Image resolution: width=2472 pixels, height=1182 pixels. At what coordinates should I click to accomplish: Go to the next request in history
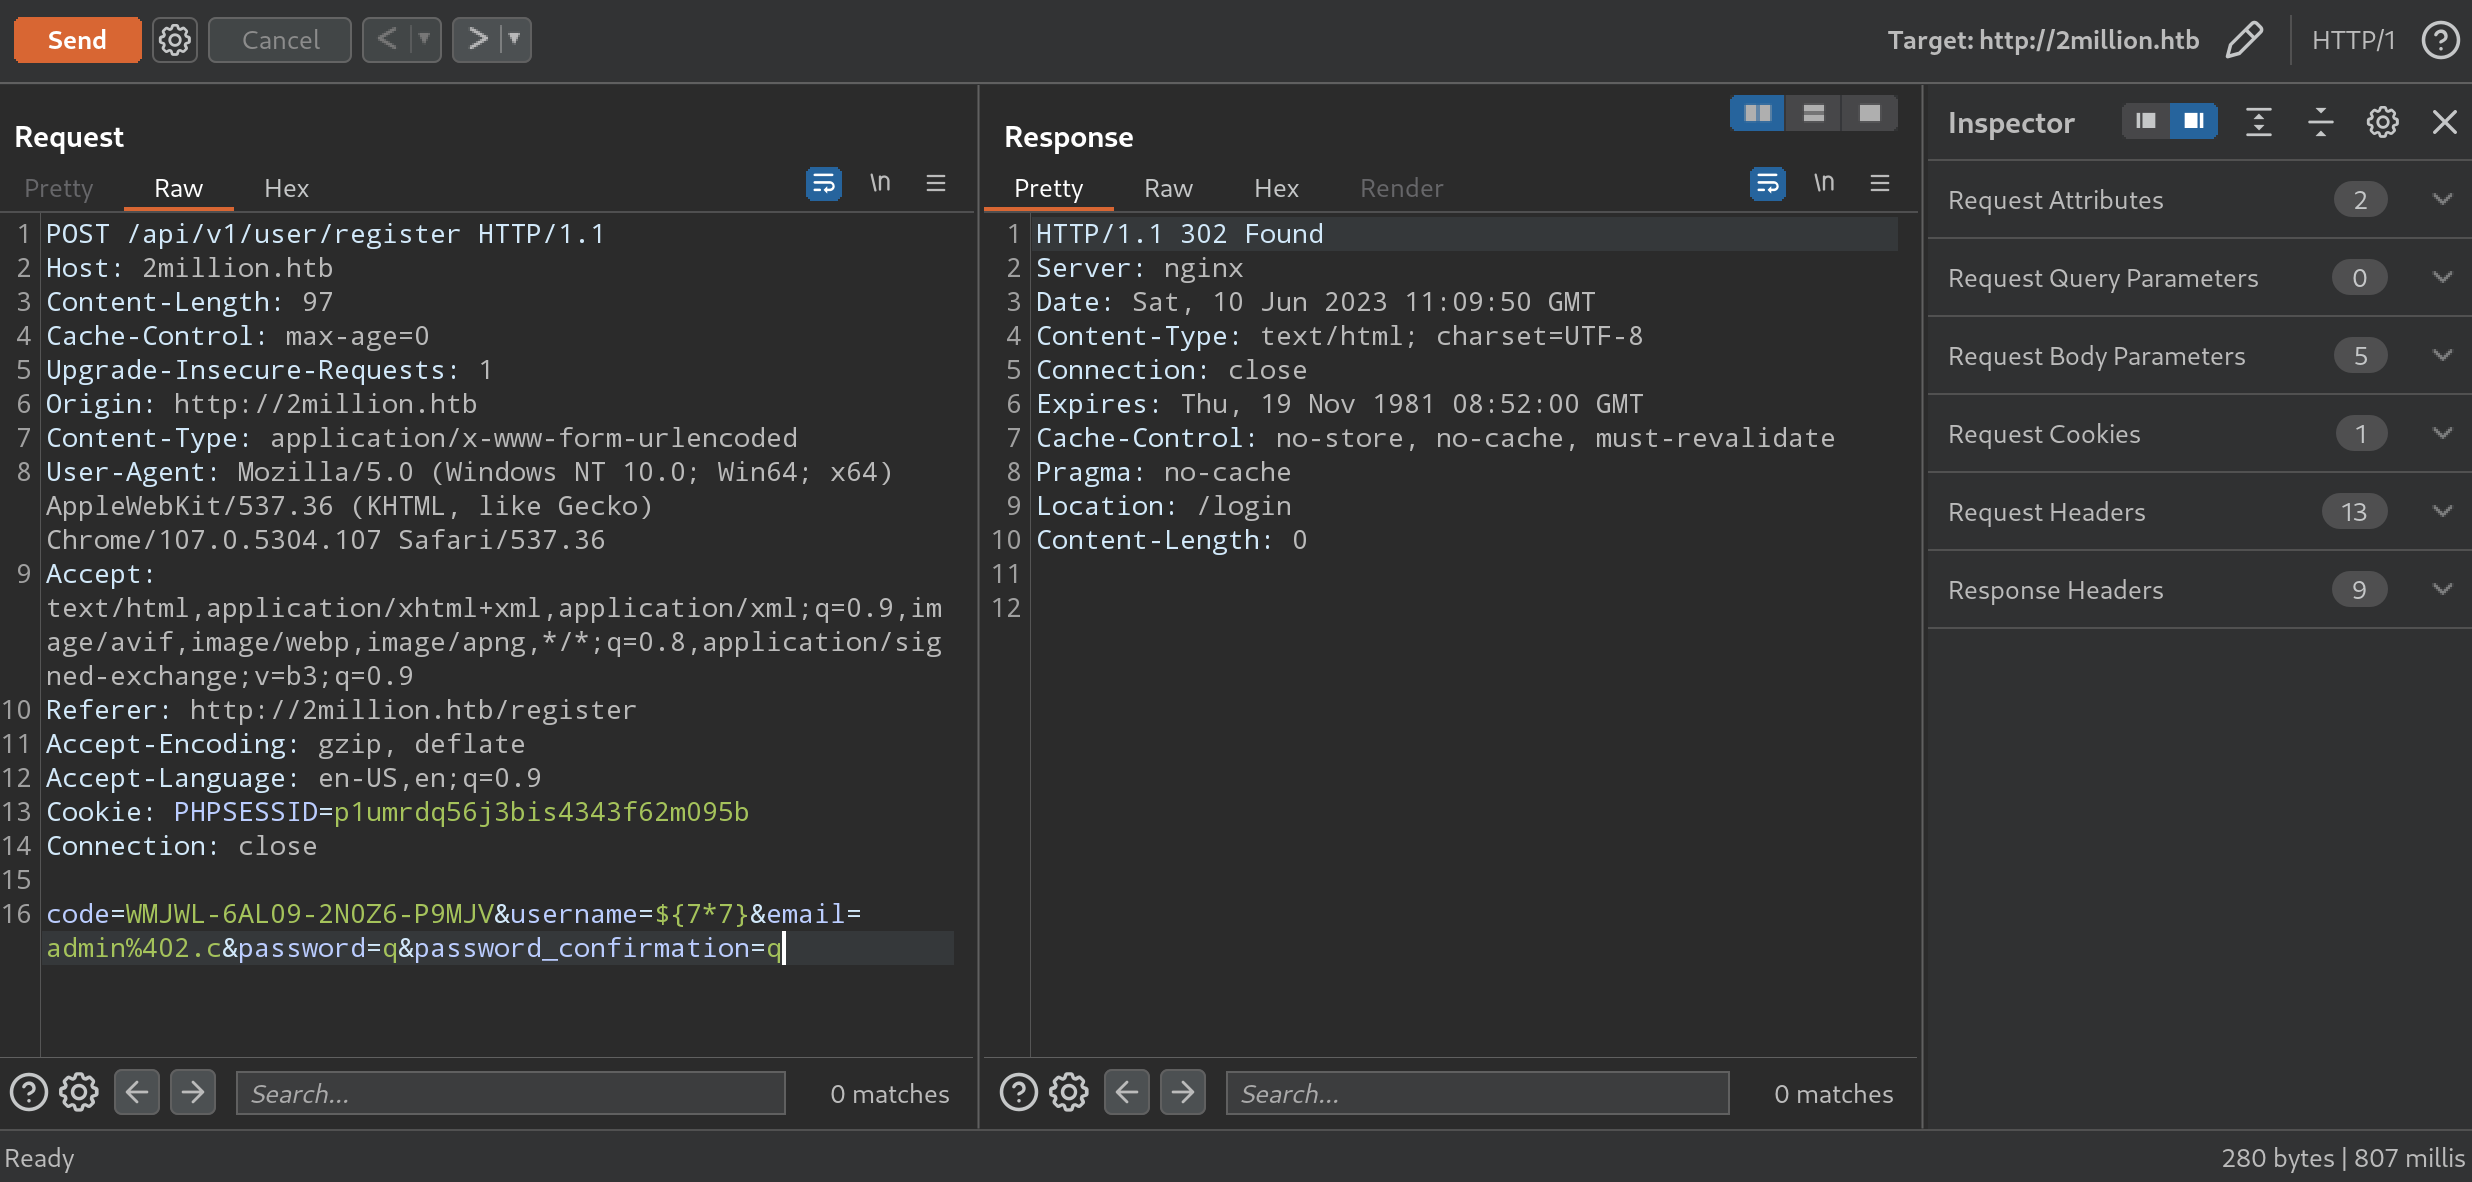[478, 40]
